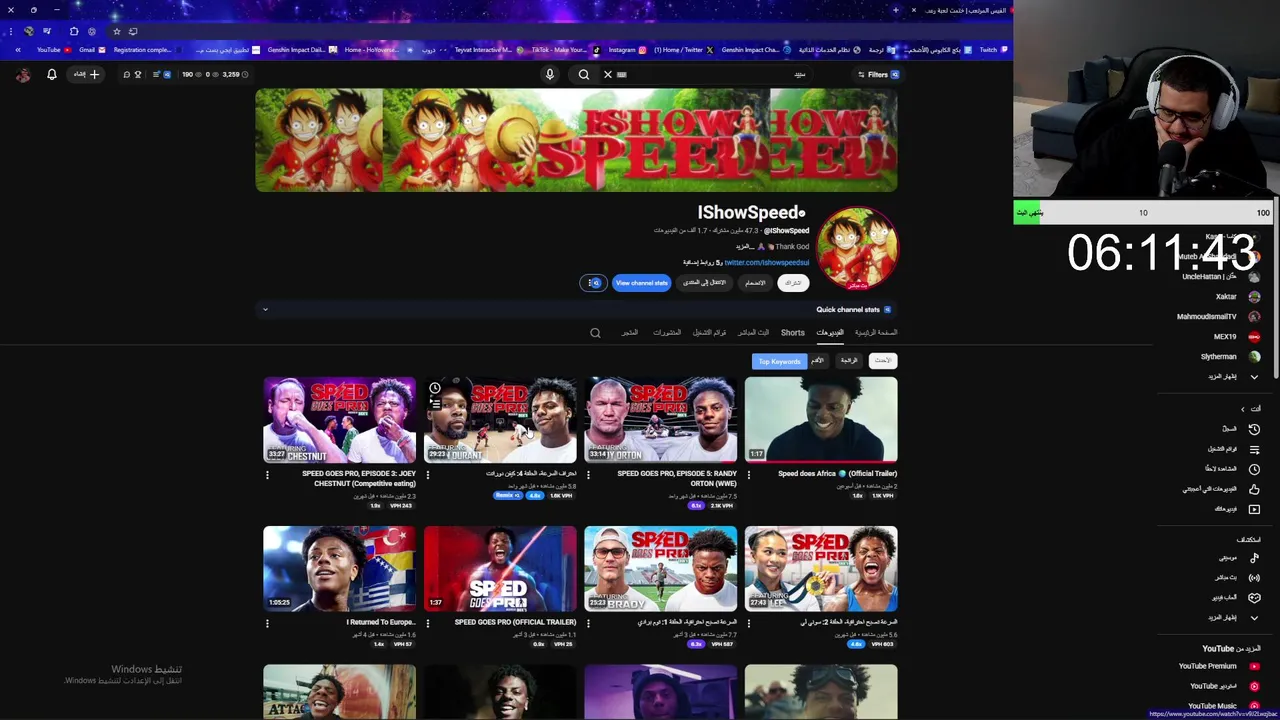This screenshot has width=1280, height=720.
Task: Open the MahmoudIsmailTV subscription channel
Action: pyautogui.click(x=1218, y=316)
